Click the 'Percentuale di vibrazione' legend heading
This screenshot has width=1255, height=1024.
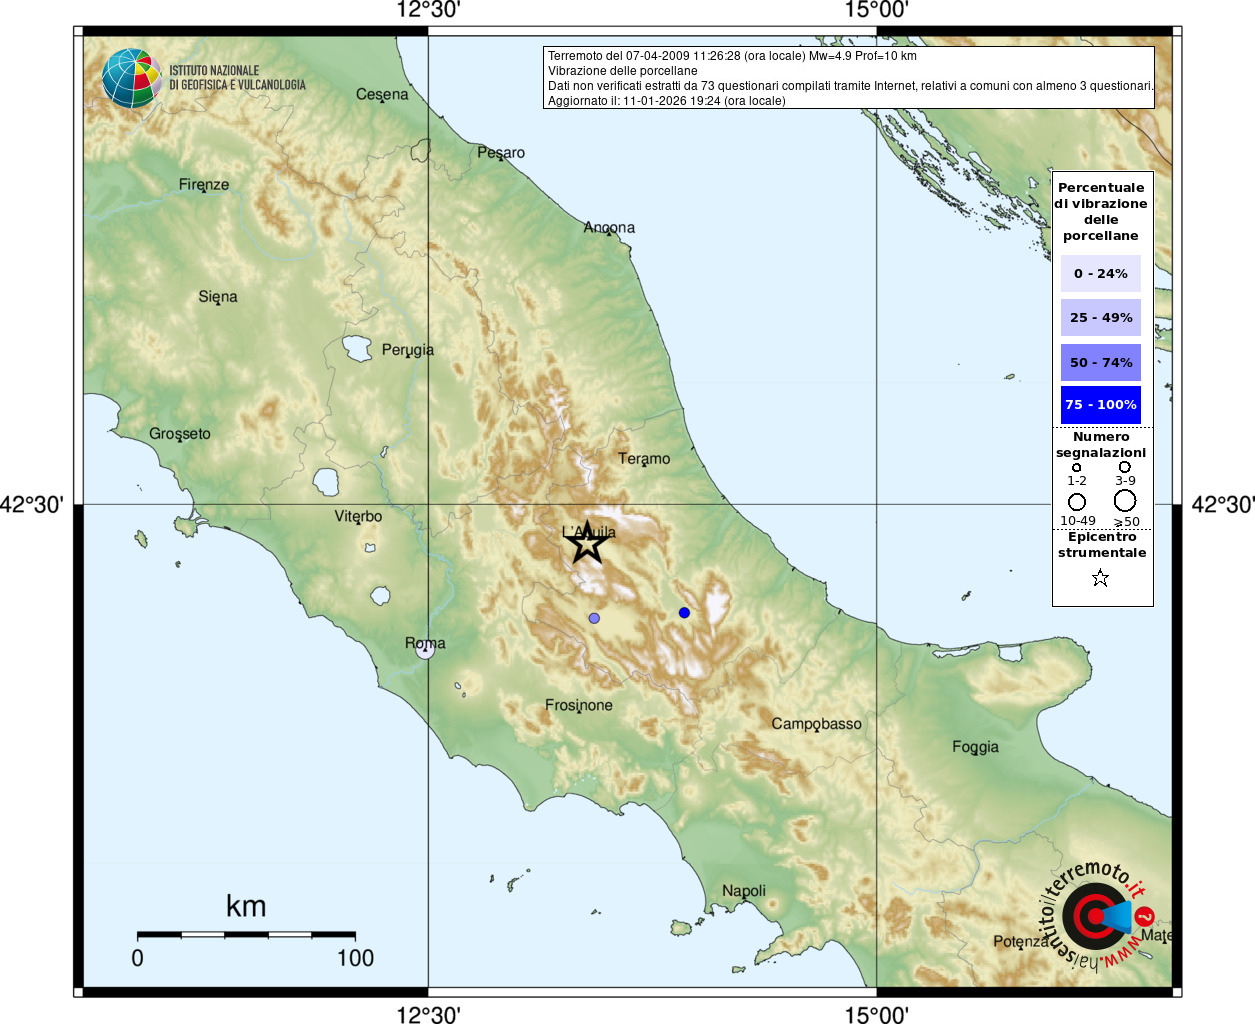1101,212
